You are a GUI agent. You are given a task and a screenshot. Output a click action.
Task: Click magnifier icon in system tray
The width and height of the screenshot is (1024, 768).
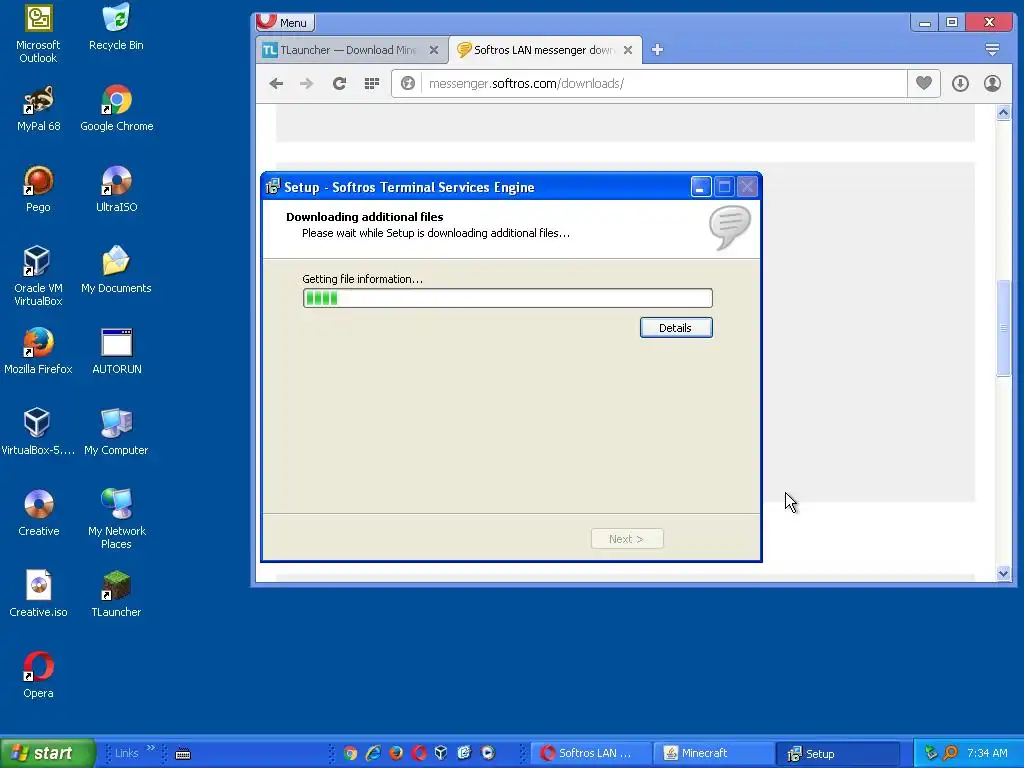(x=950, y=753)
